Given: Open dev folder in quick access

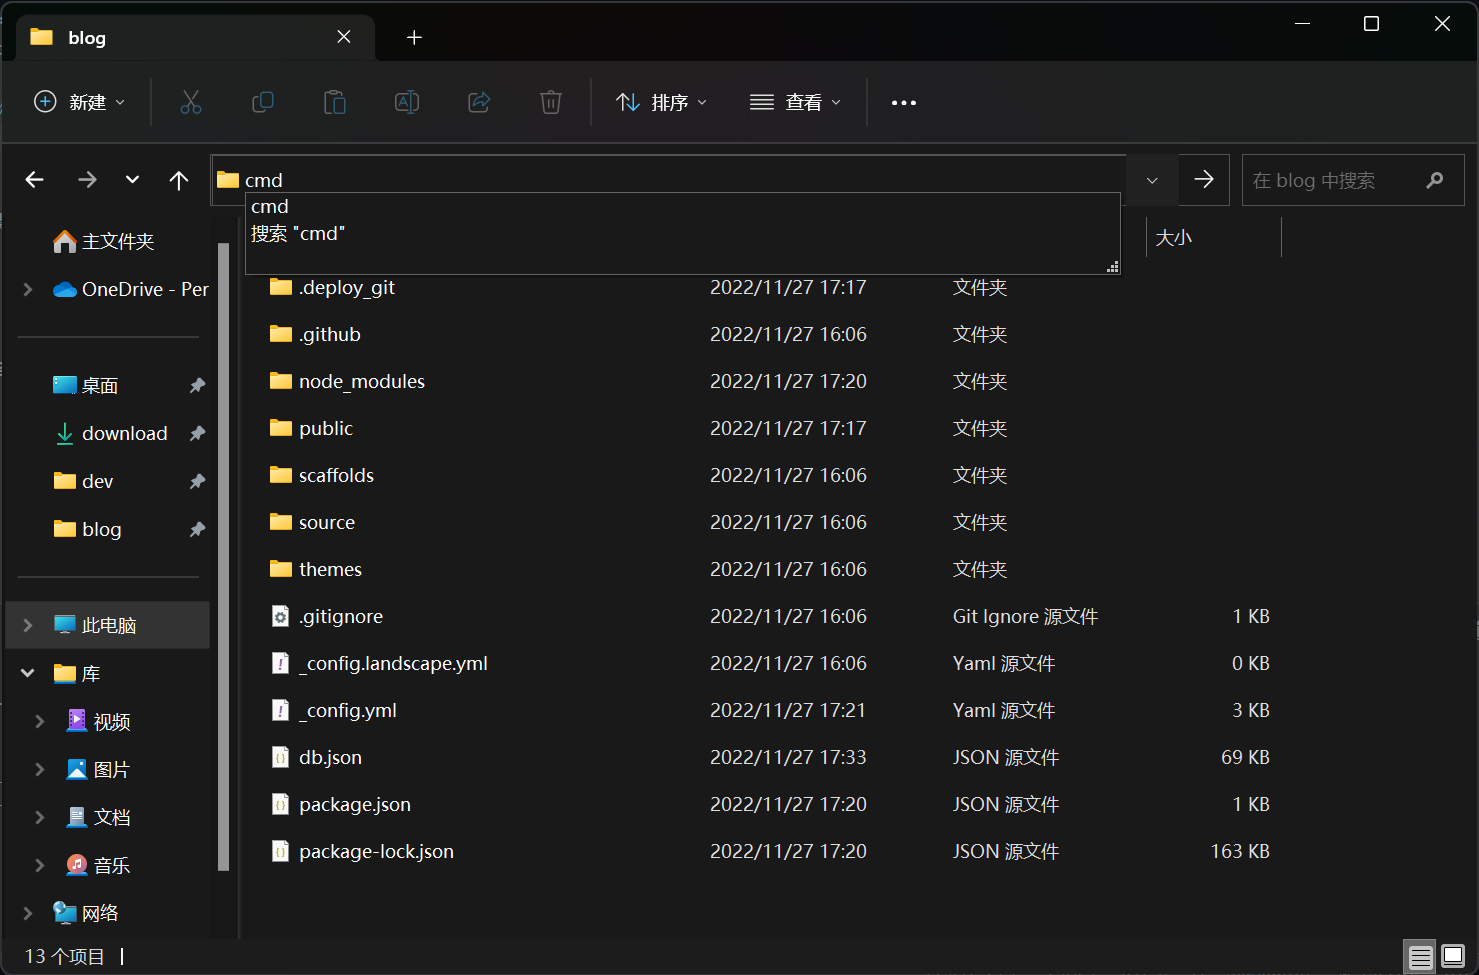Looking at the screenshot, I should coord(97,481).
